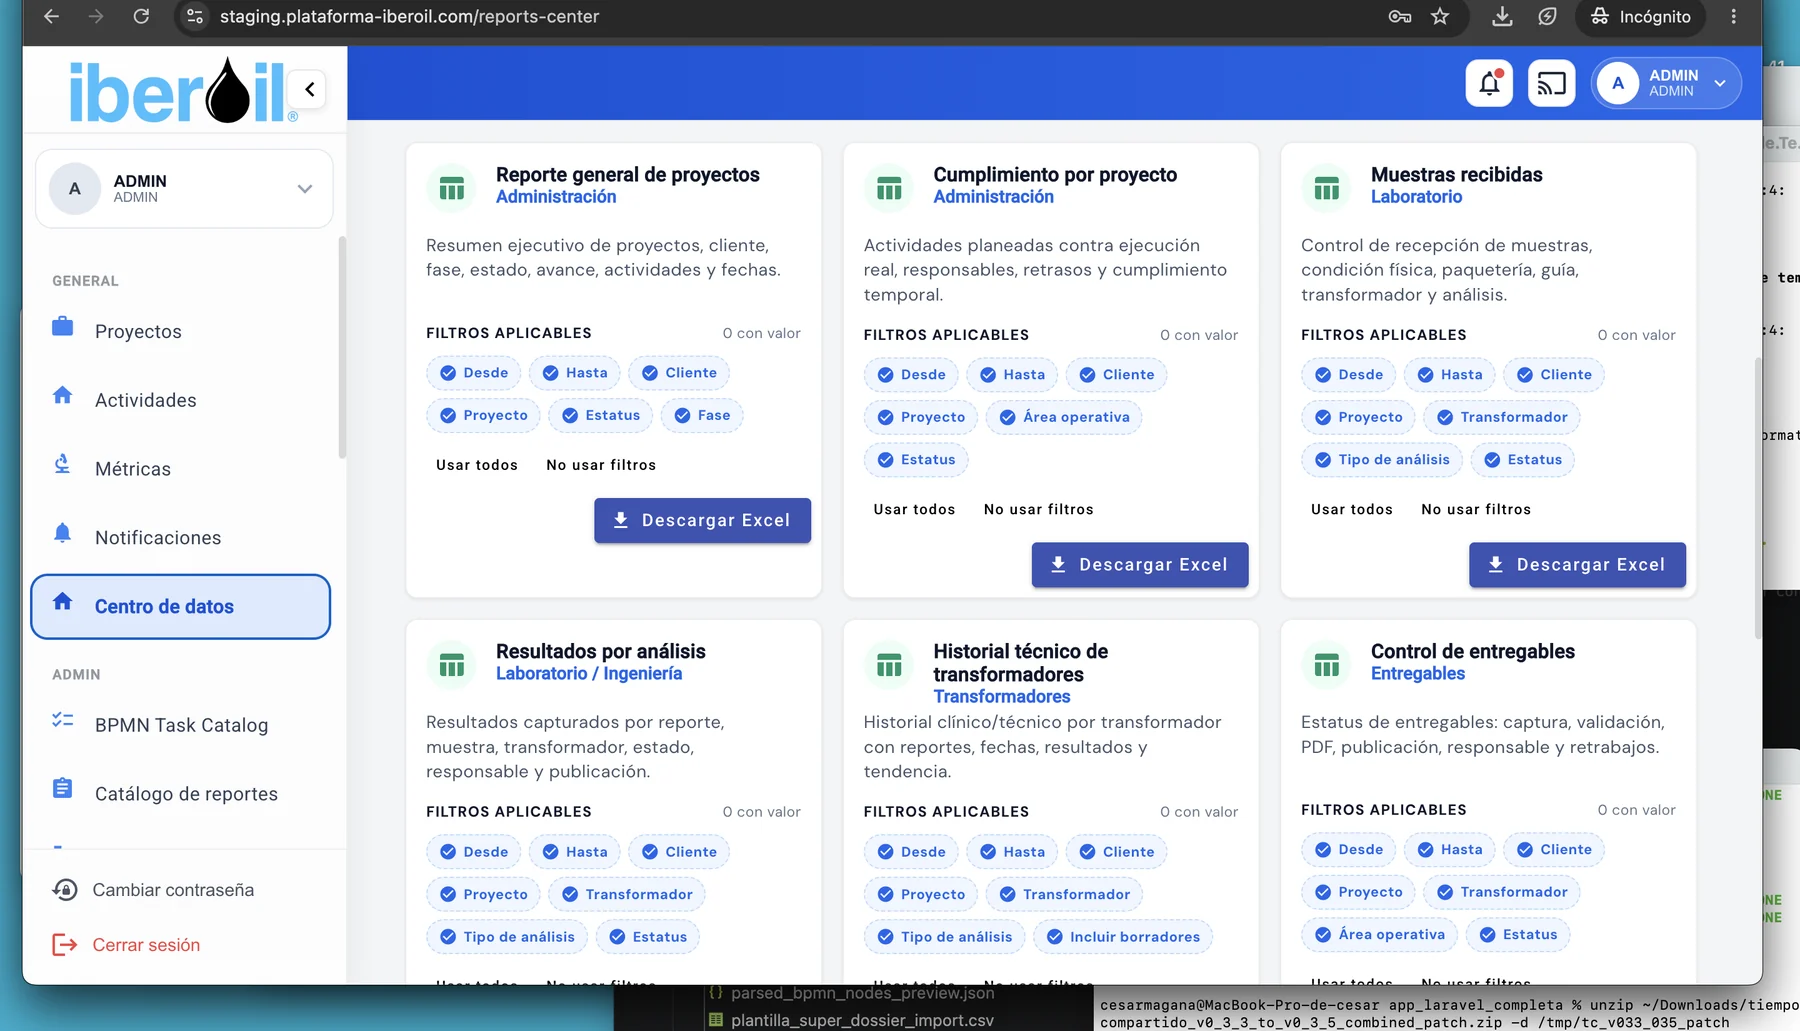Go to Proyectos in the sidebar
This screenshot has width=1800, height=1031.
138,331
